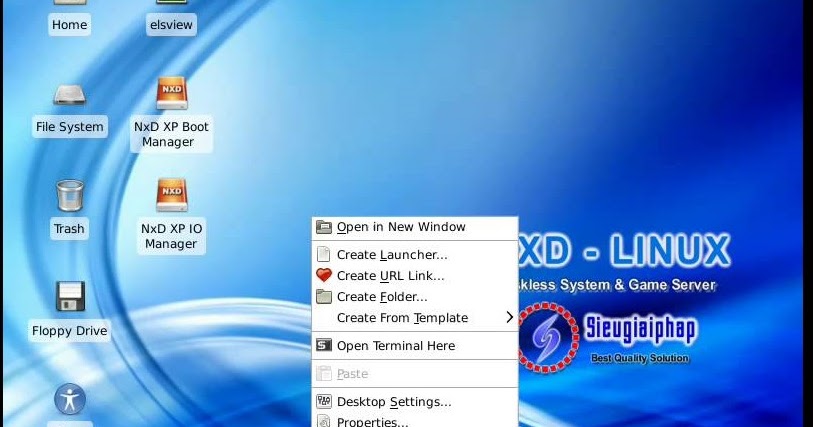Select the NxD XP Boot Manager icon
The image size is (813, 427).
click(172, 94)
